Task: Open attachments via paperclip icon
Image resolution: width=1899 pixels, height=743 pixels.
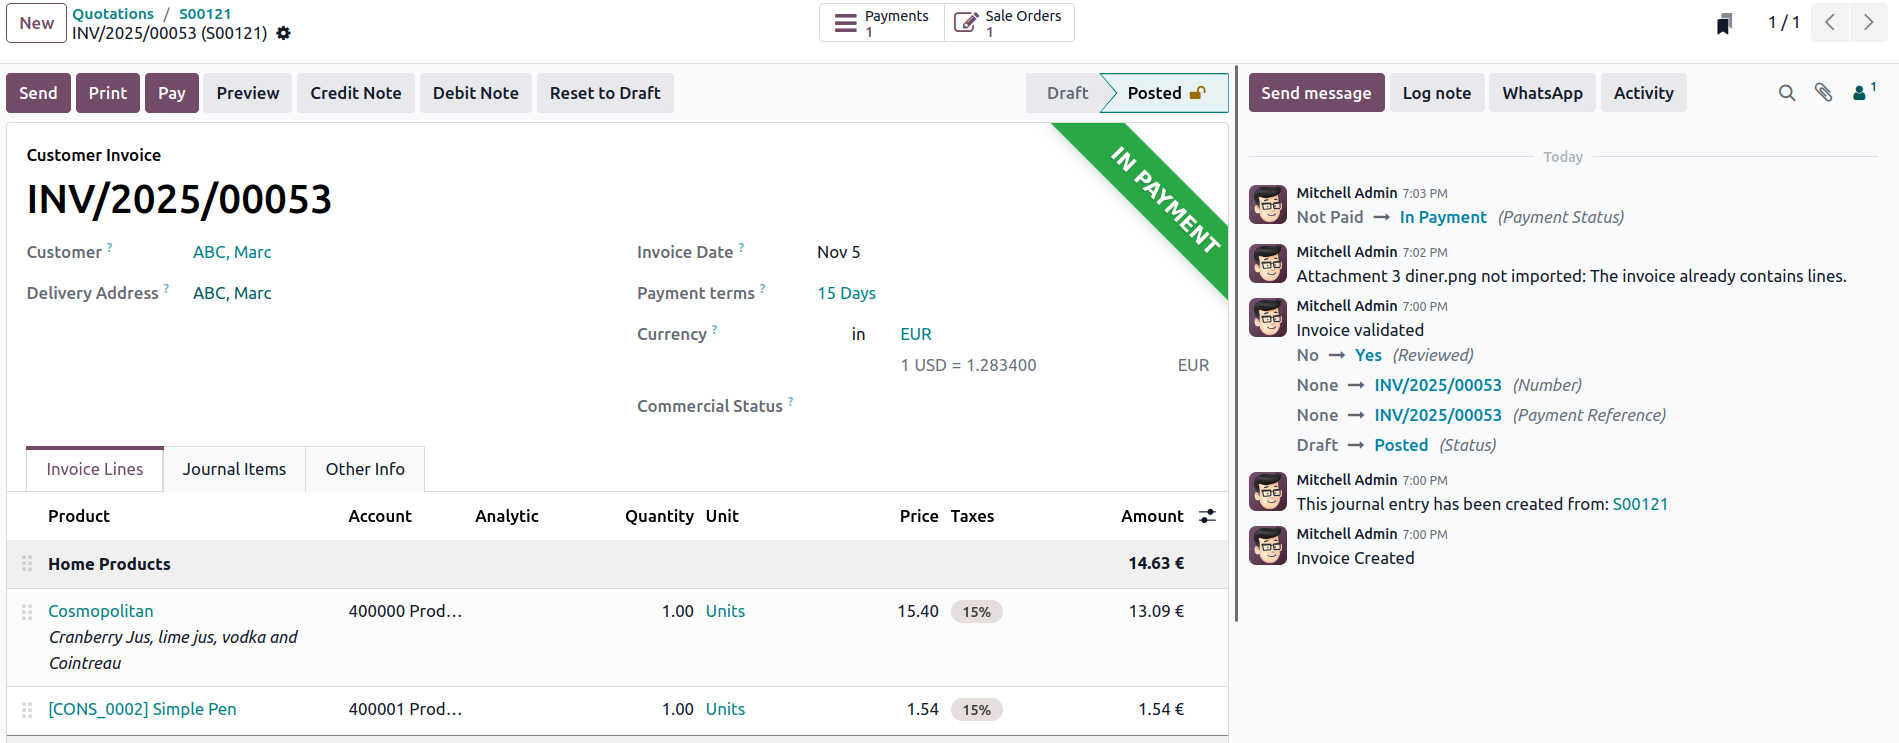Action: click(1824, 93)
